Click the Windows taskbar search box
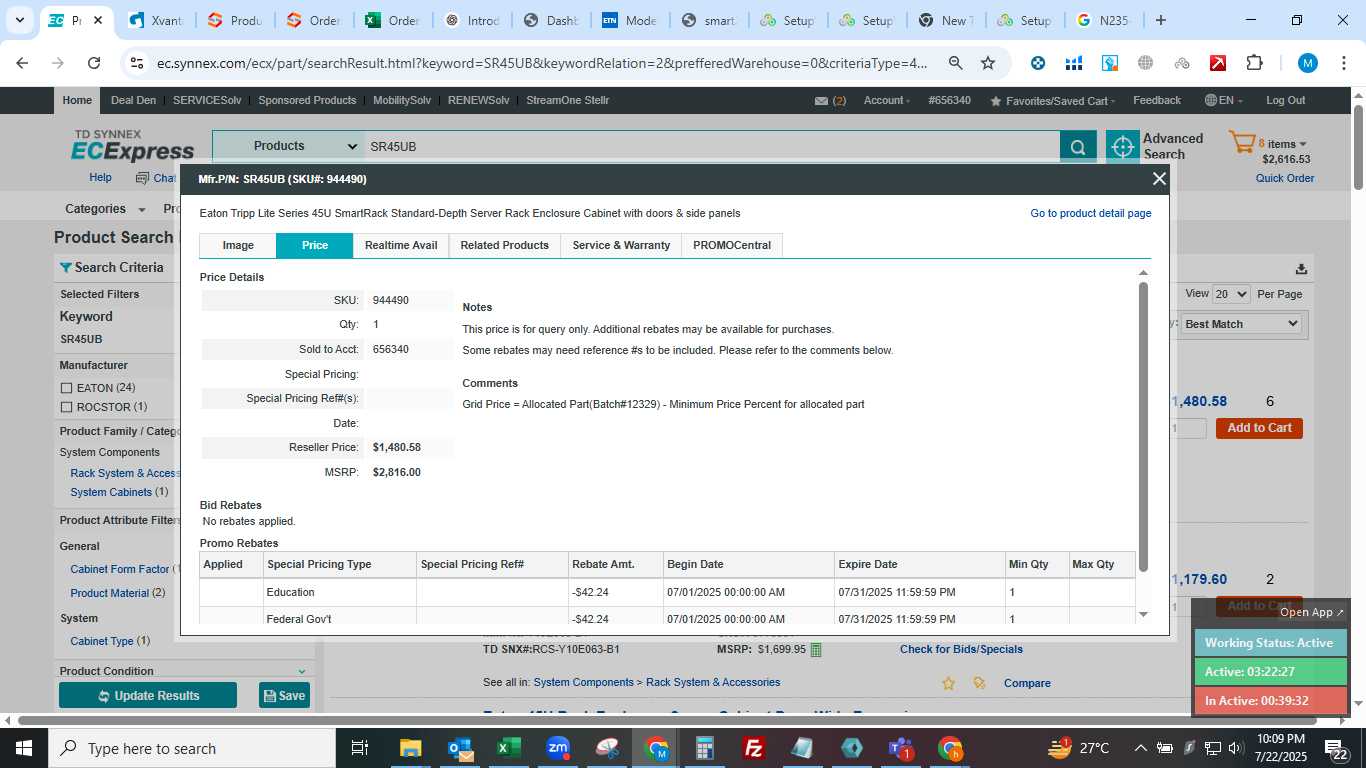This screenshot has width=1366, height=768. point(192,748)
